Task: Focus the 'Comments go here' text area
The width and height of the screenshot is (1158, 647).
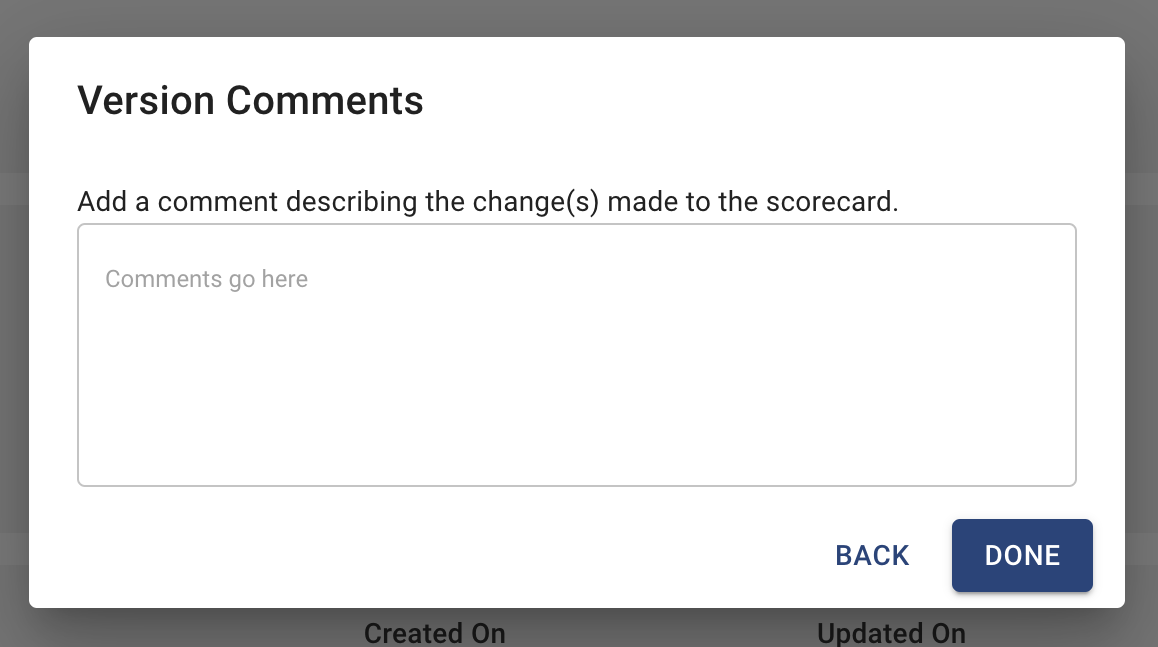Action: 577,355
